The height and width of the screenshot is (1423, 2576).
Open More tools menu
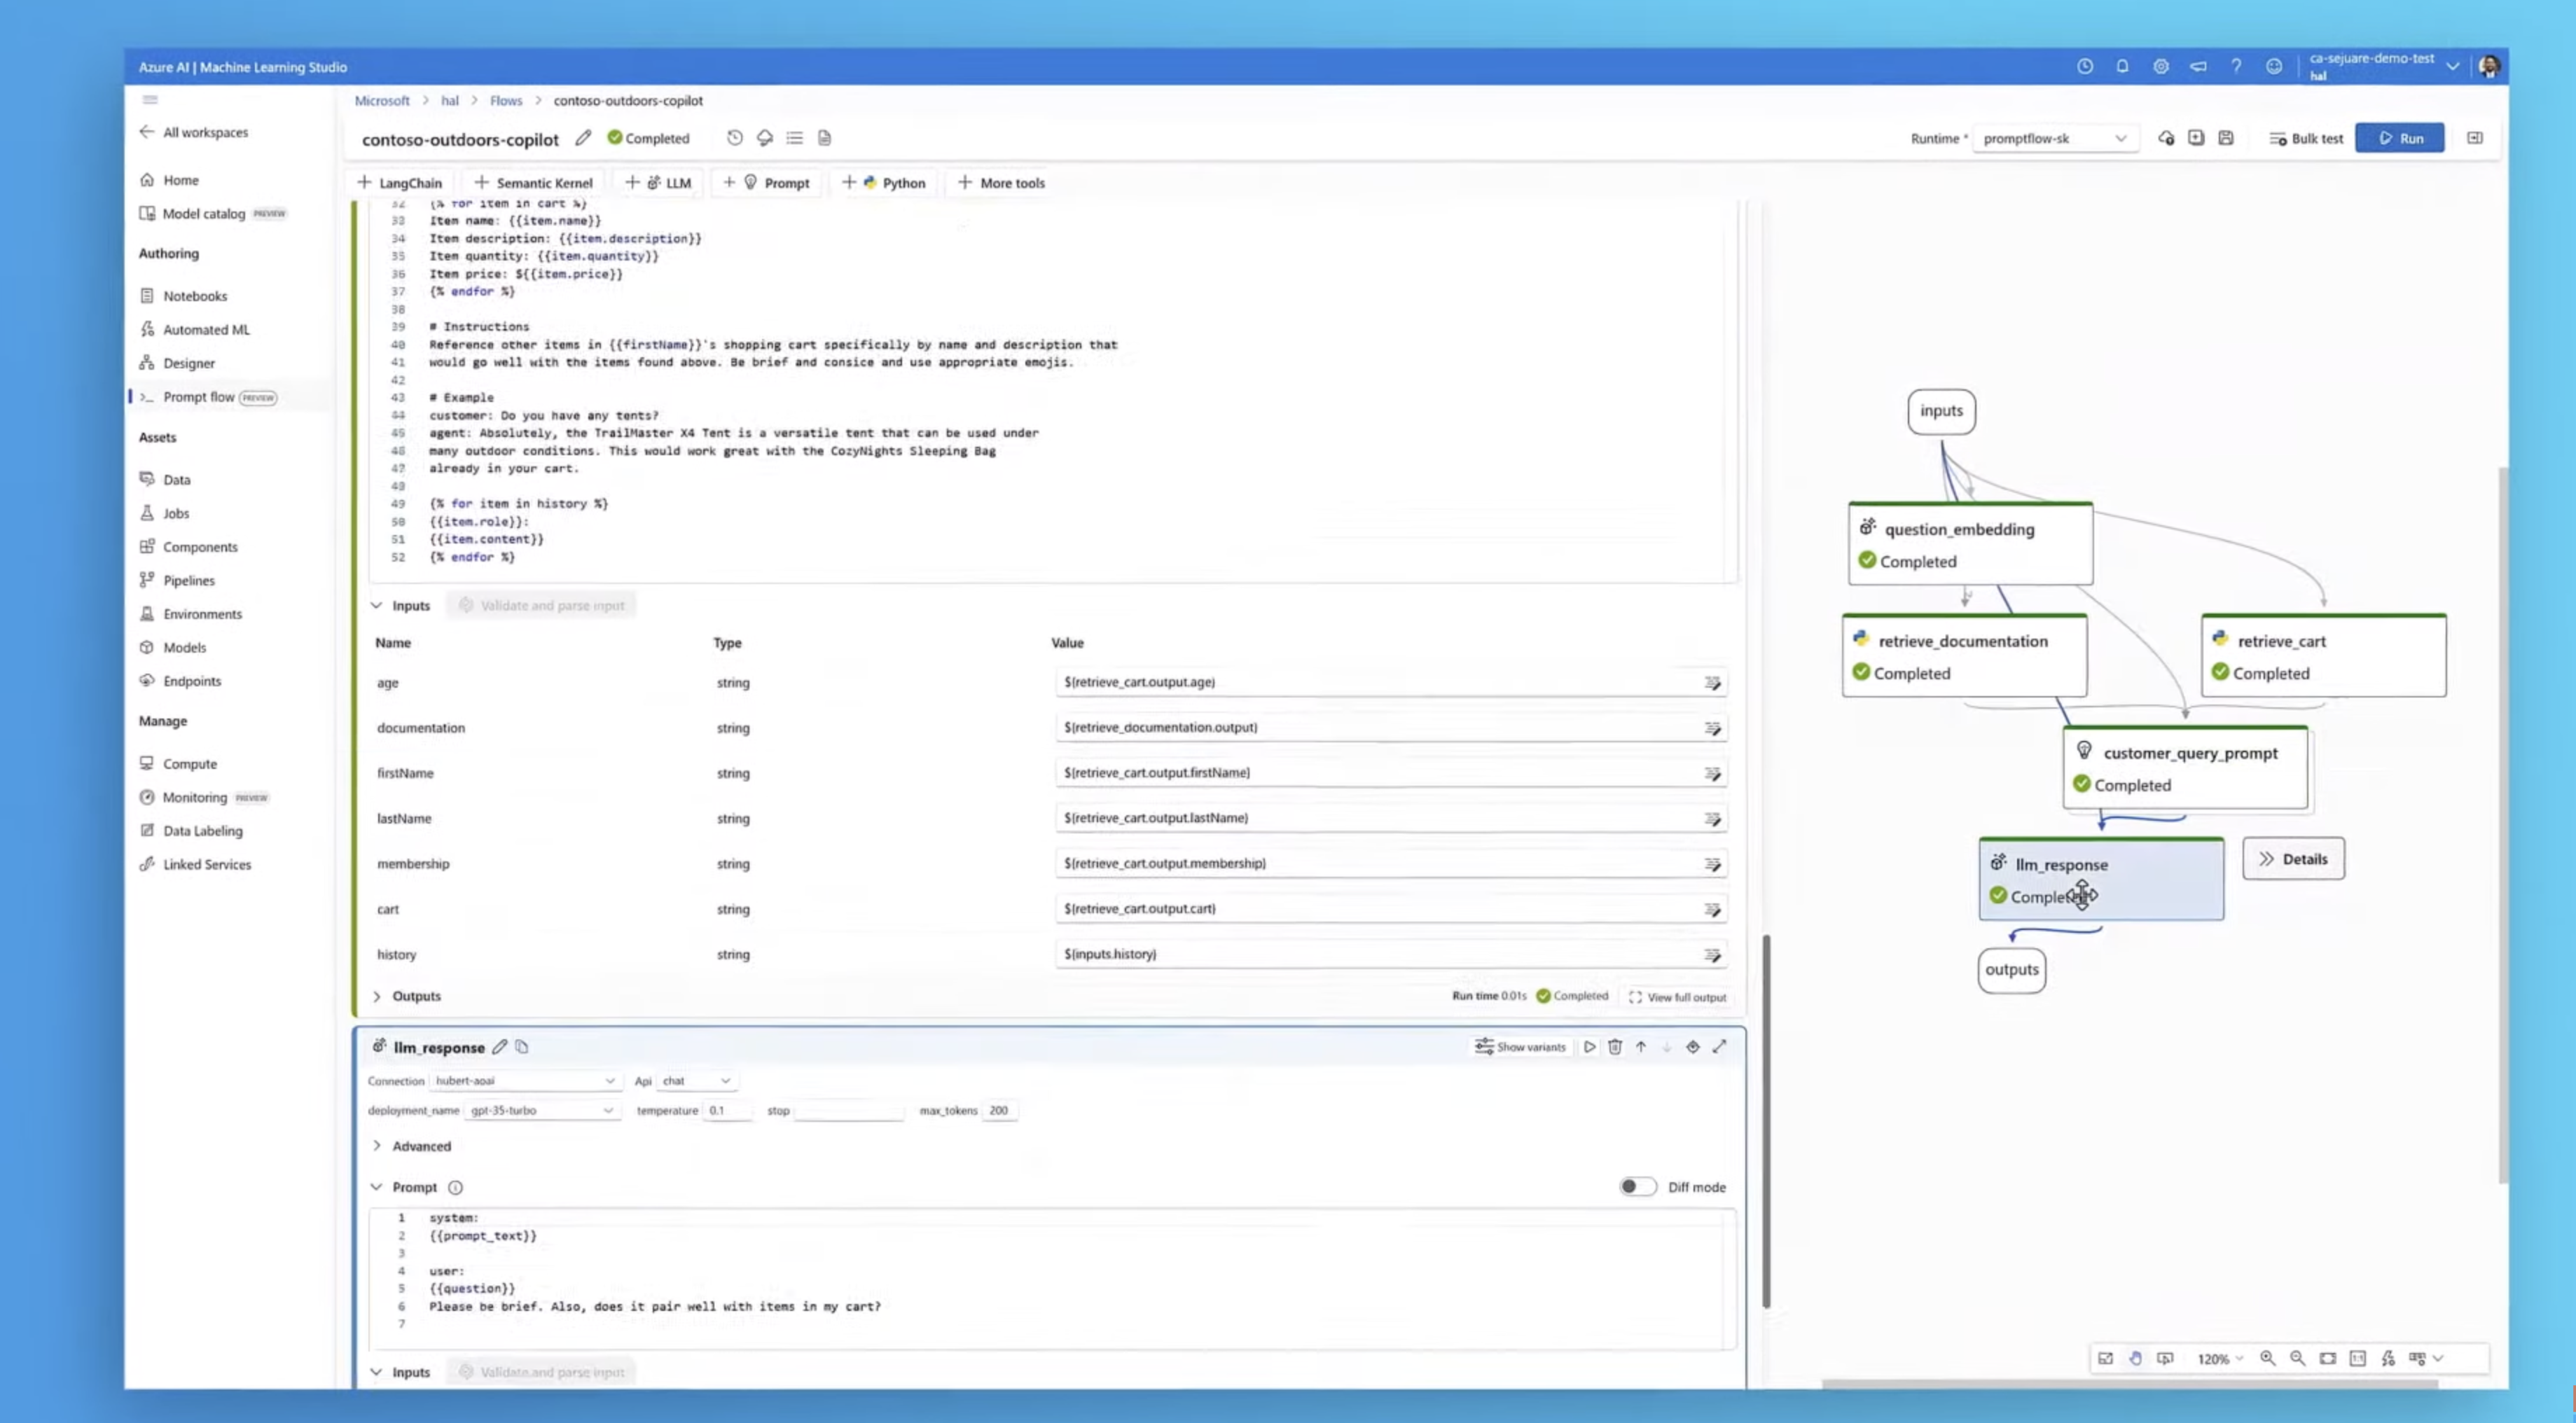pos(1001,183)
